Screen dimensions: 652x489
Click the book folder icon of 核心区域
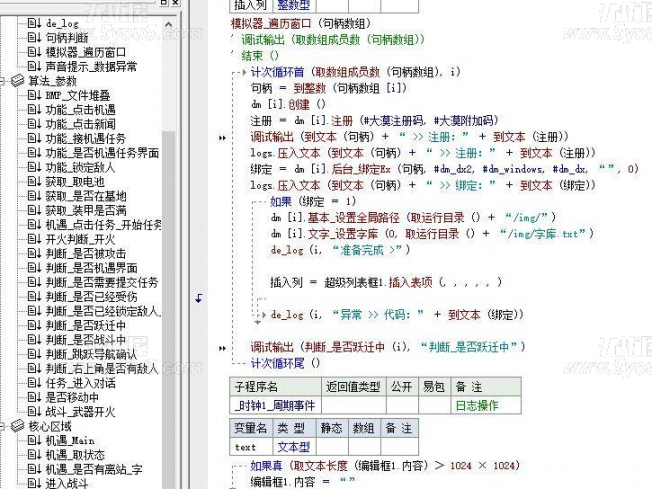(18, 426)
